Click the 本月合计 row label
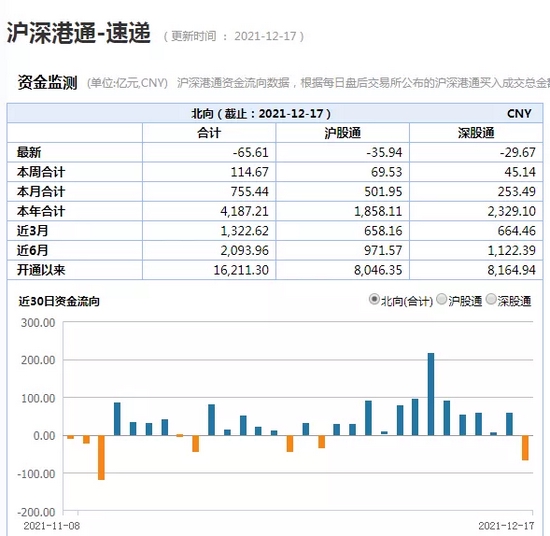Viewport: 550px width, 536px height. (41, 192)
